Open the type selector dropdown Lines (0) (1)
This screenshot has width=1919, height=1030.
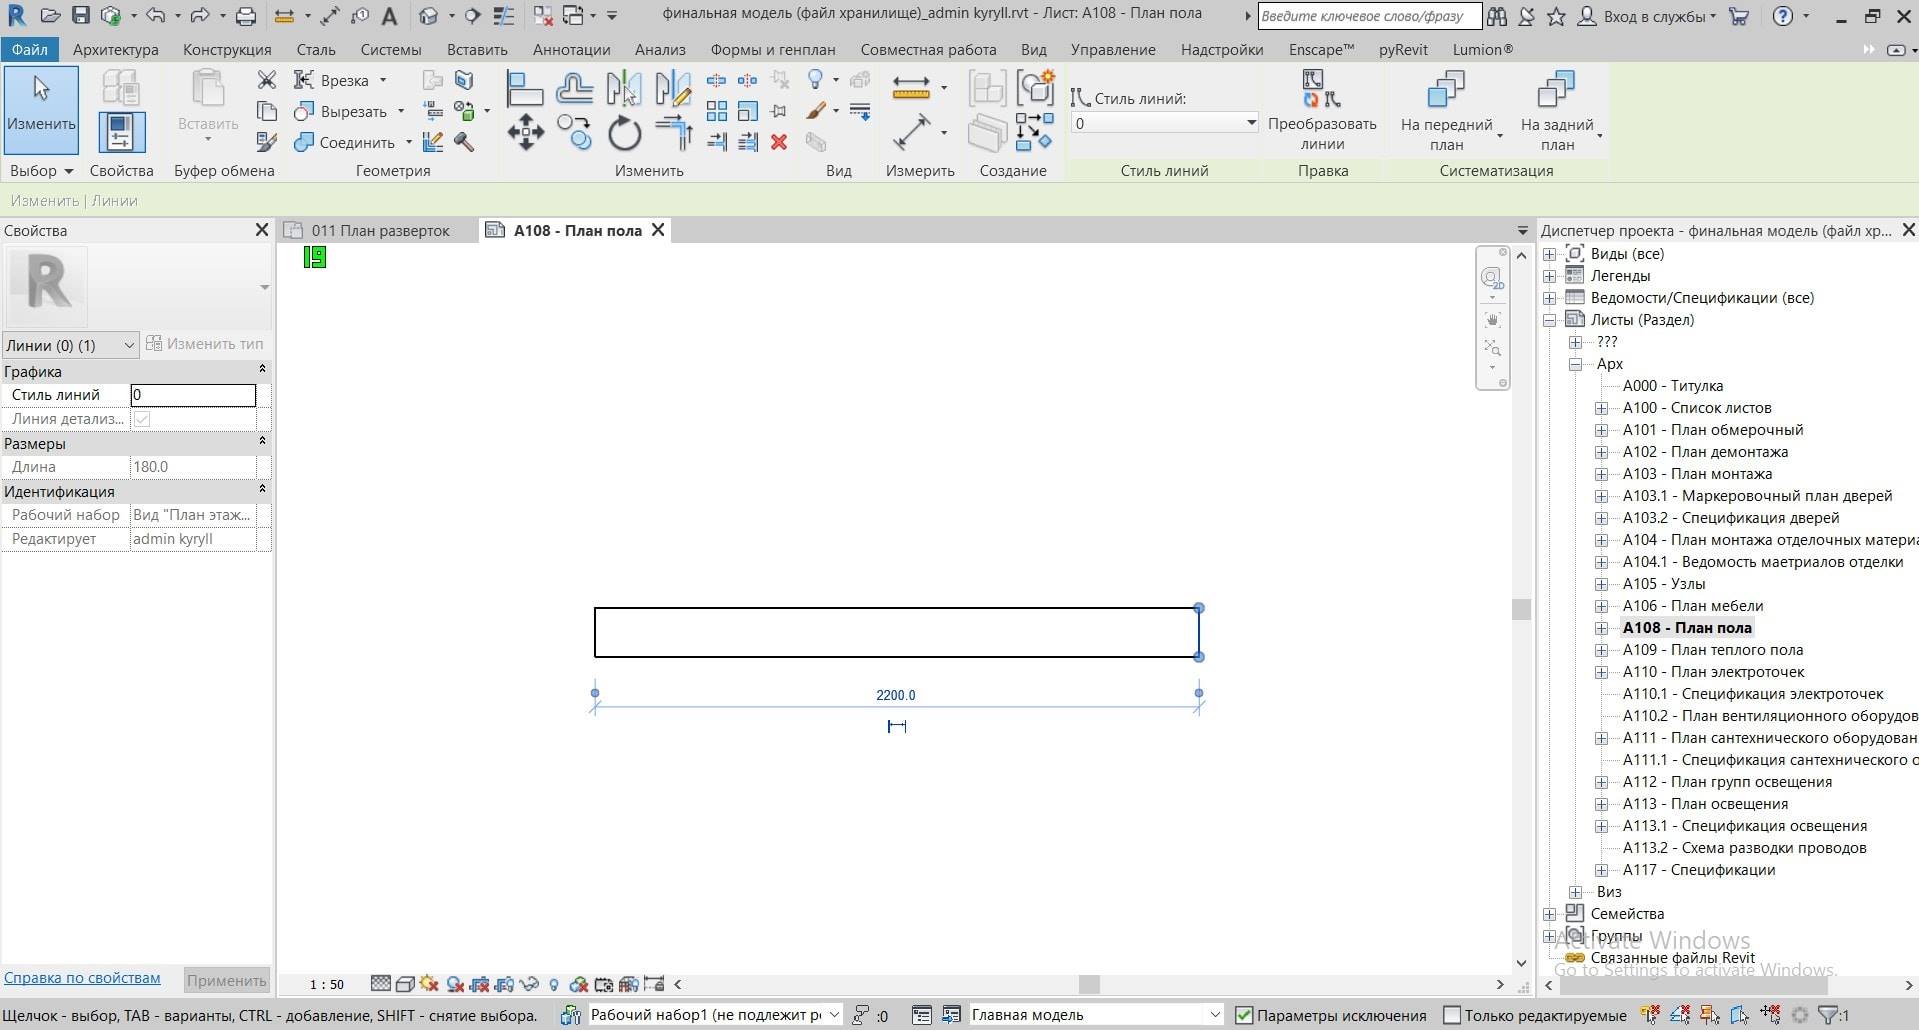(x=70, y=345)
